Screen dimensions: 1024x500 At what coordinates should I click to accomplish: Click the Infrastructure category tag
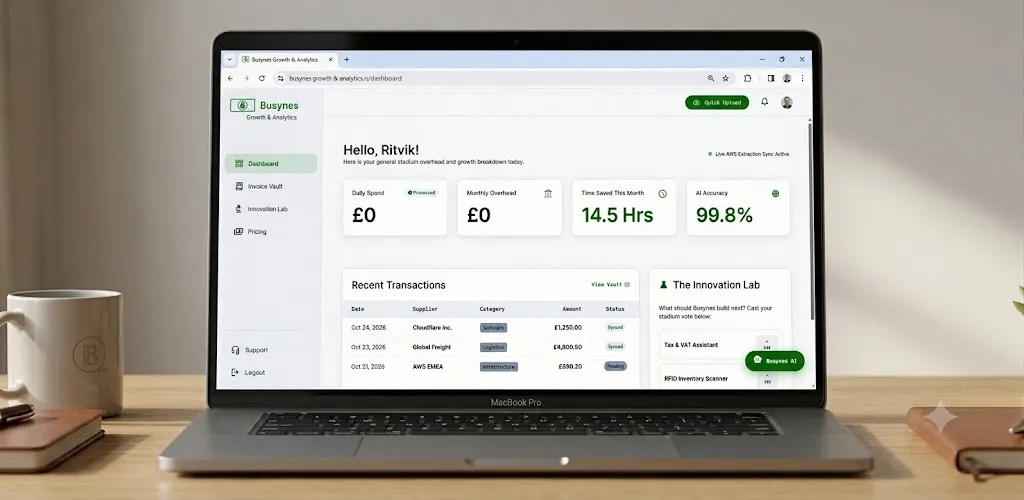point(499,367)
